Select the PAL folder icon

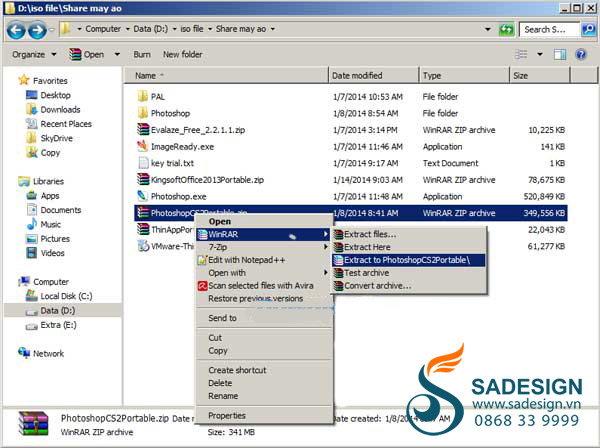(143, 96)
